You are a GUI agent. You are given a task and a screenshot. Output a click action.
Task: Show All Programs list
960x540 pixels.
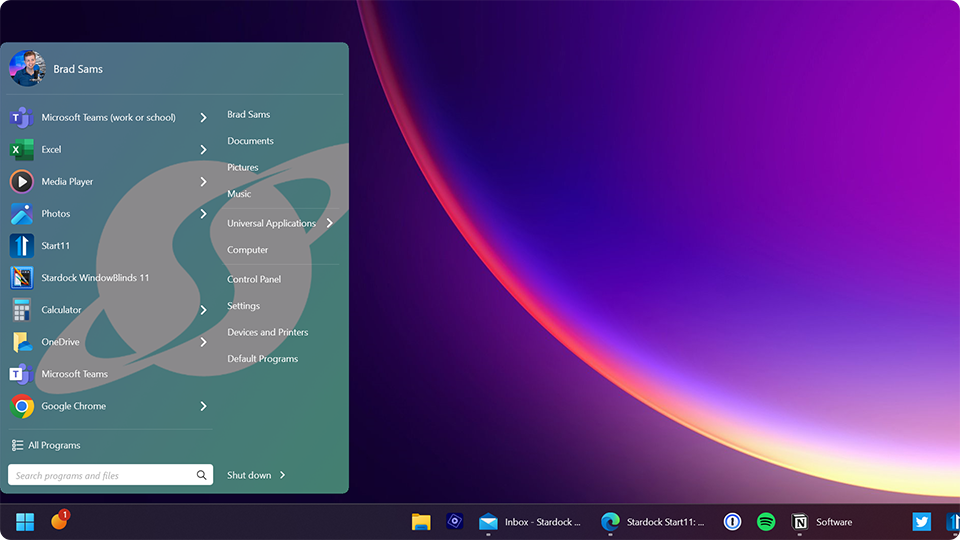54,445
